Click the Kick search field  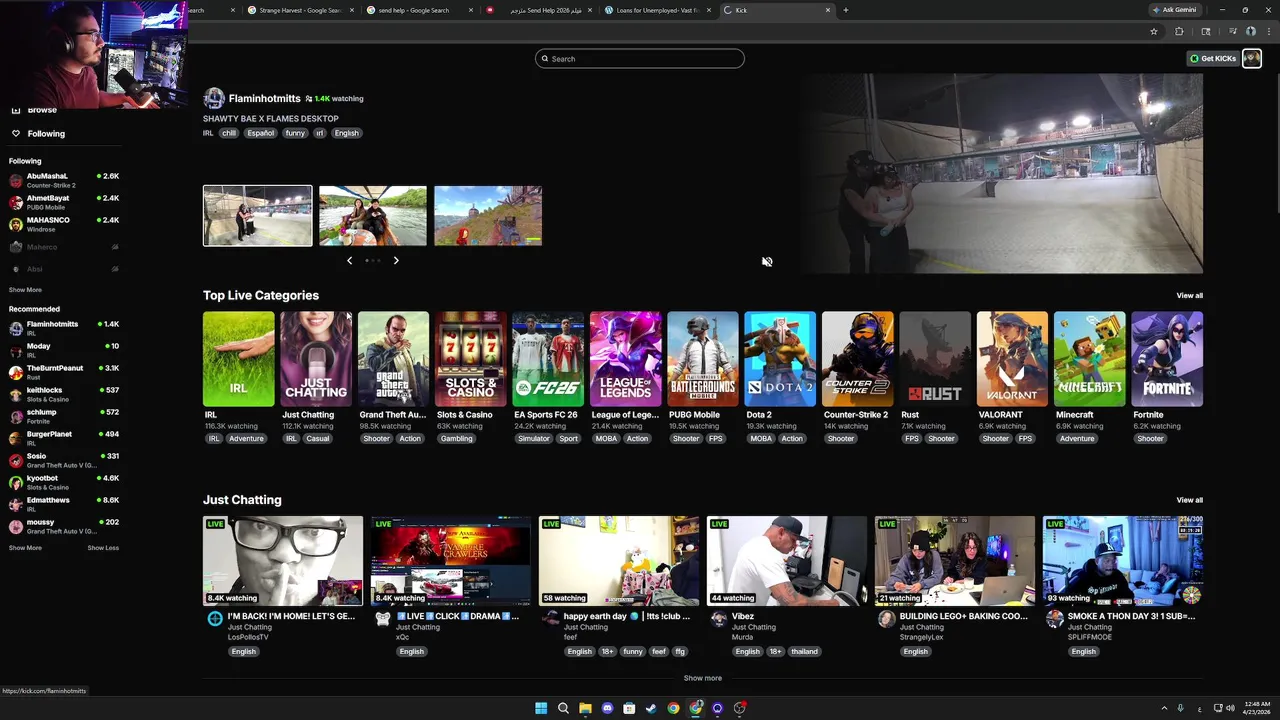(x=640, y=59)
